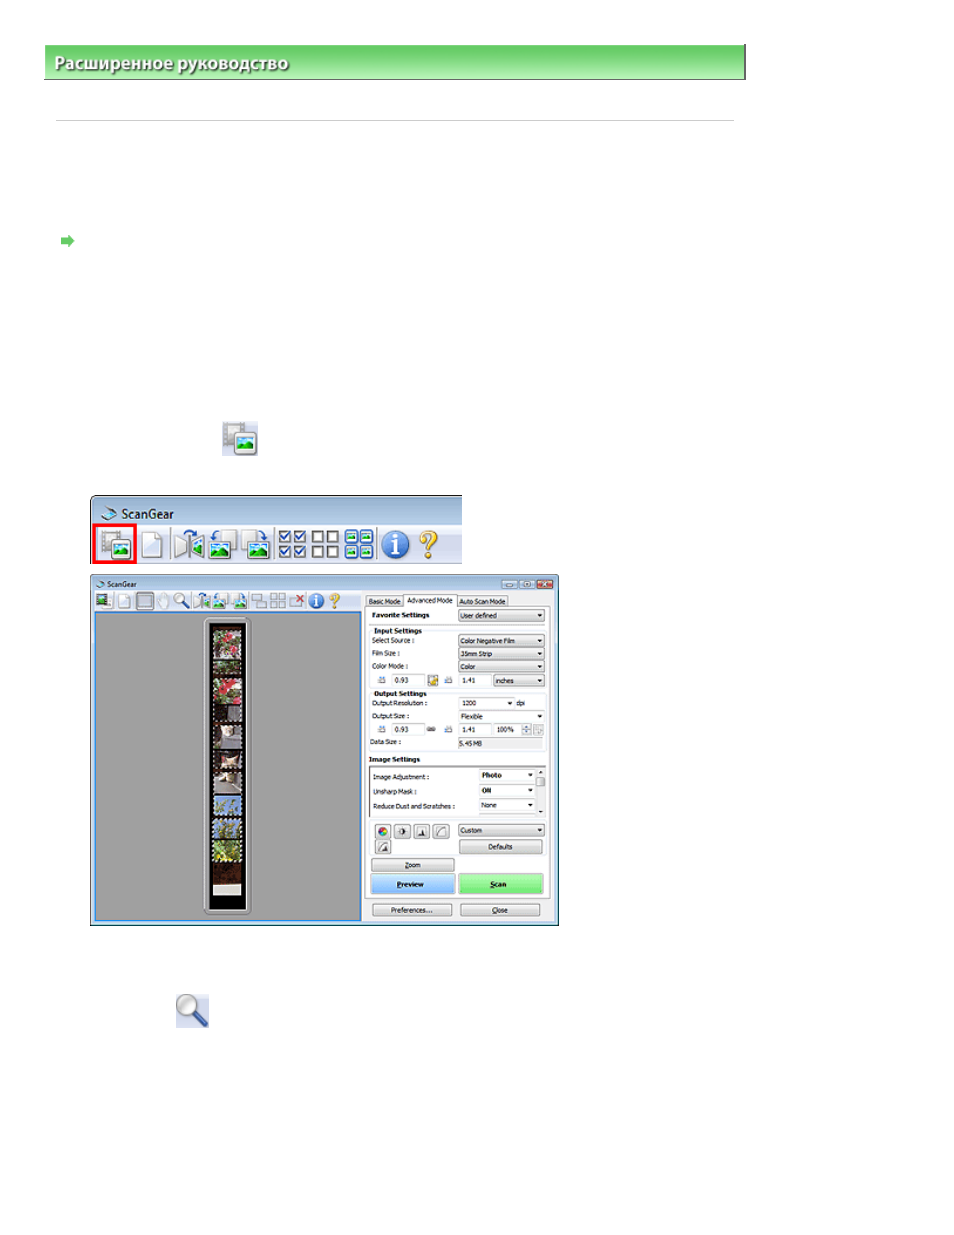Click the Close button in the ScanGear window
The height and width of the screenshot is (1235, 954).
(x=500, y=910)
